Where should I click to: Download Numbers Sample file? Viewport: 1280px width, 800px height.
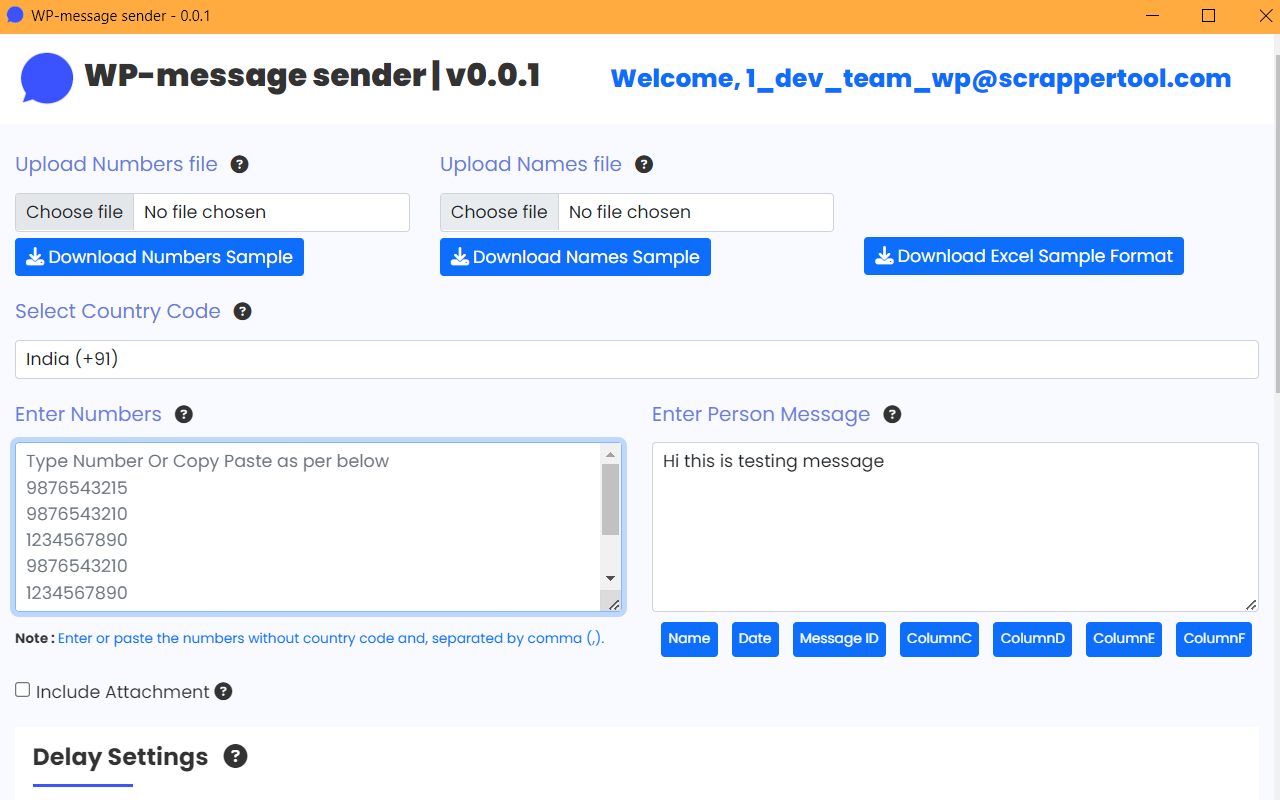tap(159, 257)
